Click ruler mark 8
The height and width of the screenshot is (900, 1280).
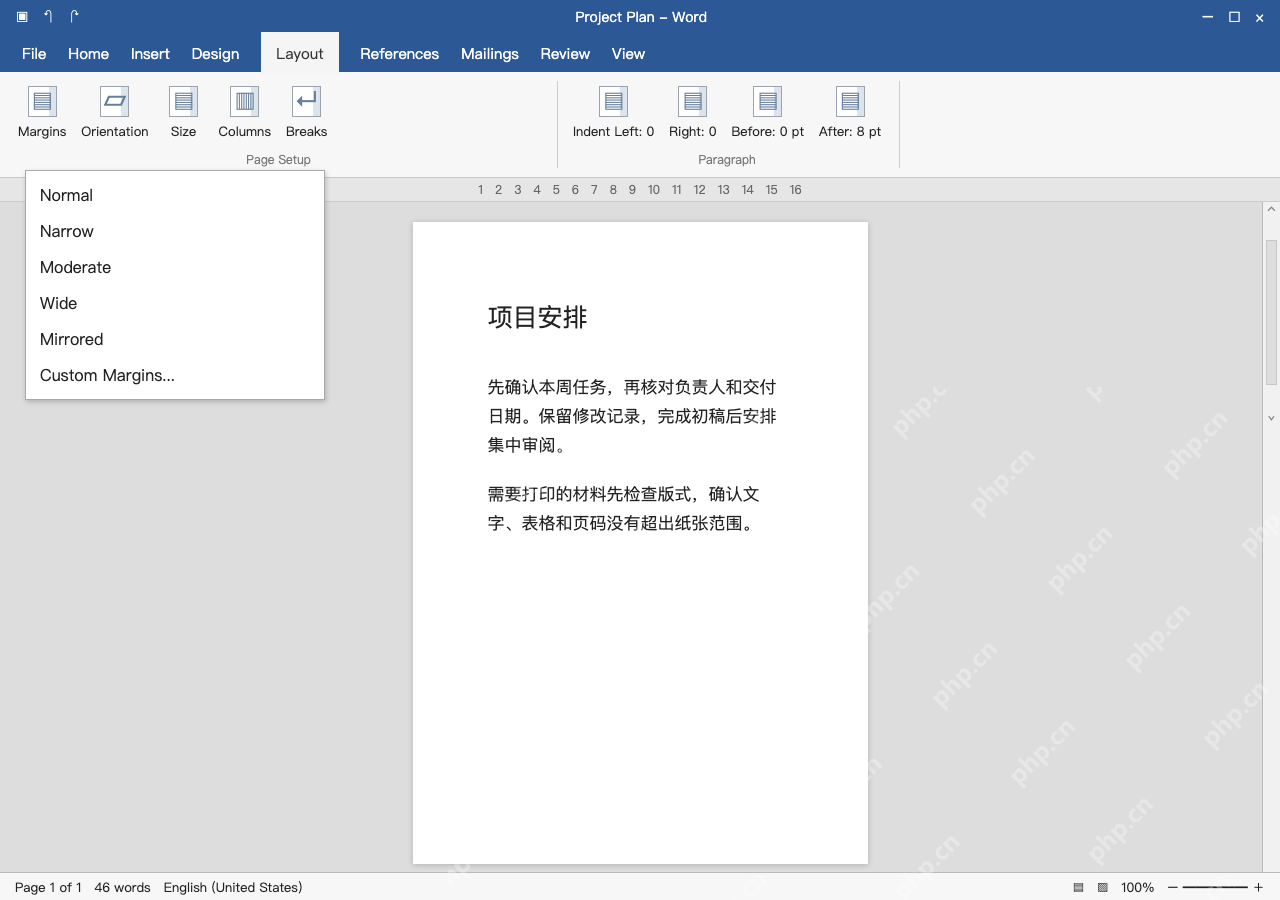tap(613, 190)
